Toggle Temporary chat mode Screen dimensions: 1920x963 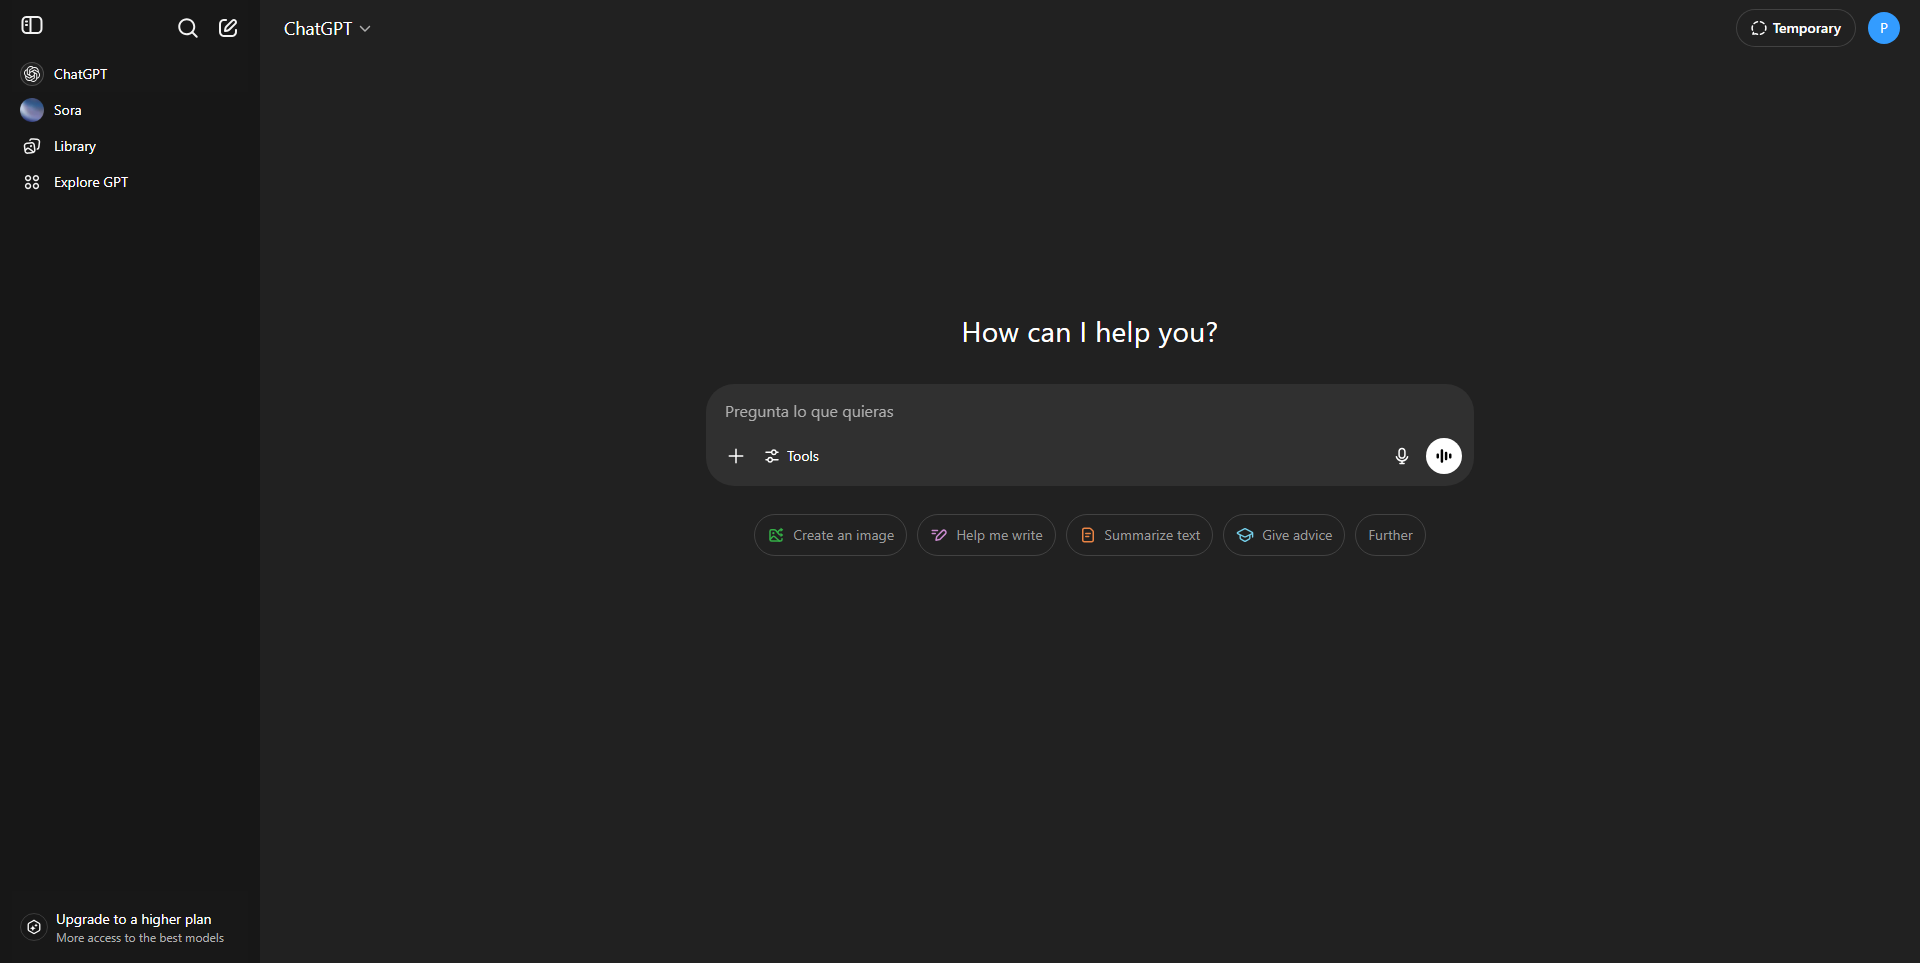click(1795, 28)
